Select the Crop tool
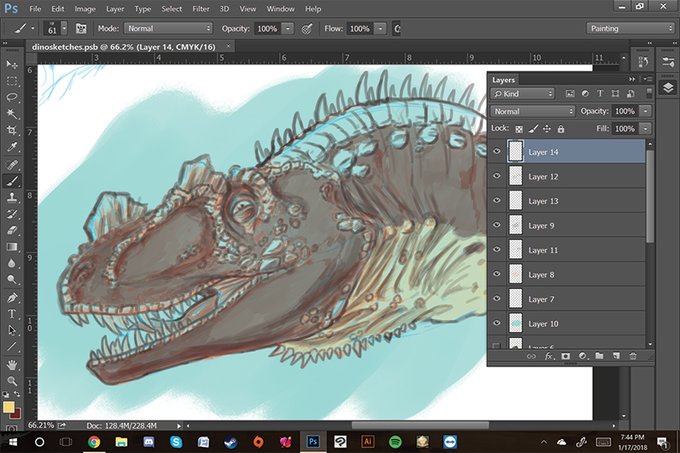680x453 pixels. [x=13, y=130]
